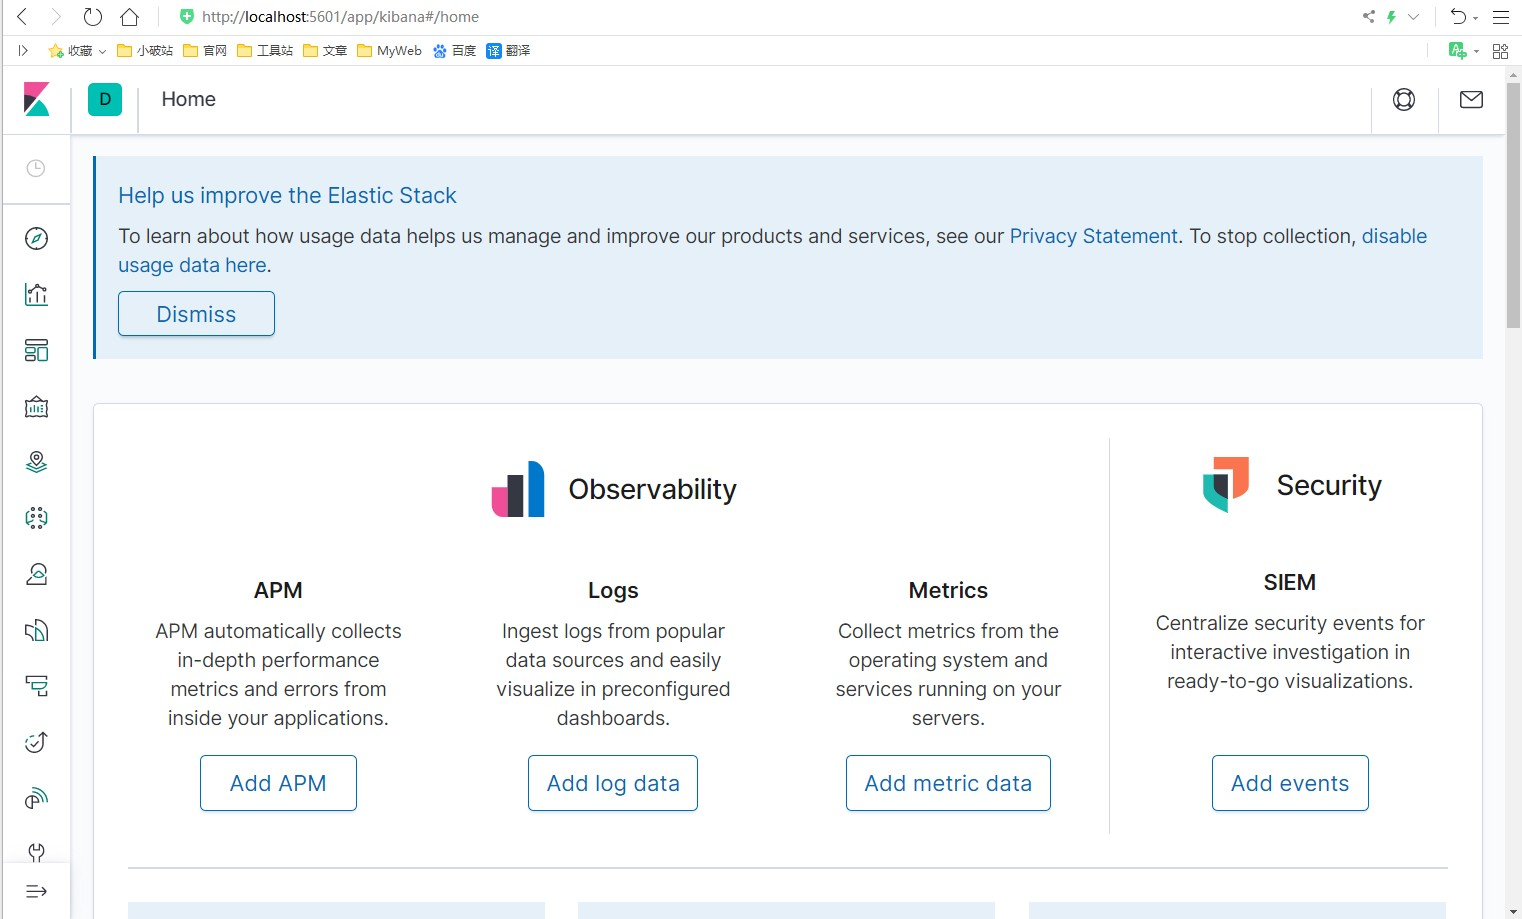Expand the side navigation menu
Screen dimensions: 1522x919
(36, 891)
